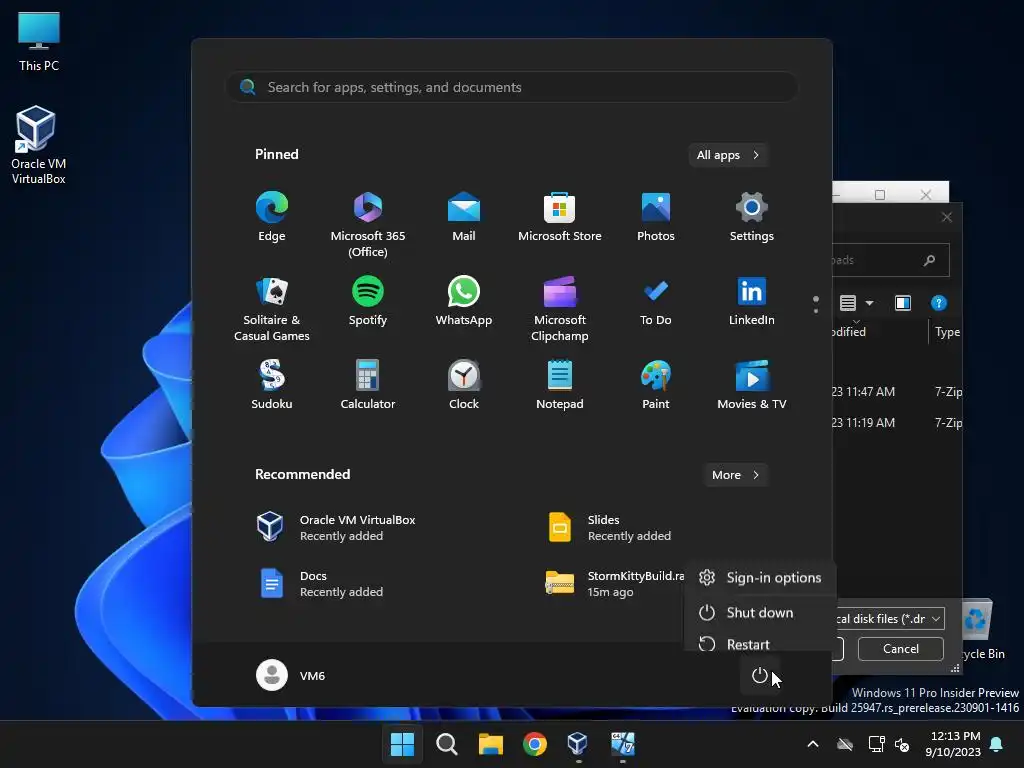This screenshot has width=1024, height=768.
Task: Open view options dropdown in file dialog
Action: 869,303
